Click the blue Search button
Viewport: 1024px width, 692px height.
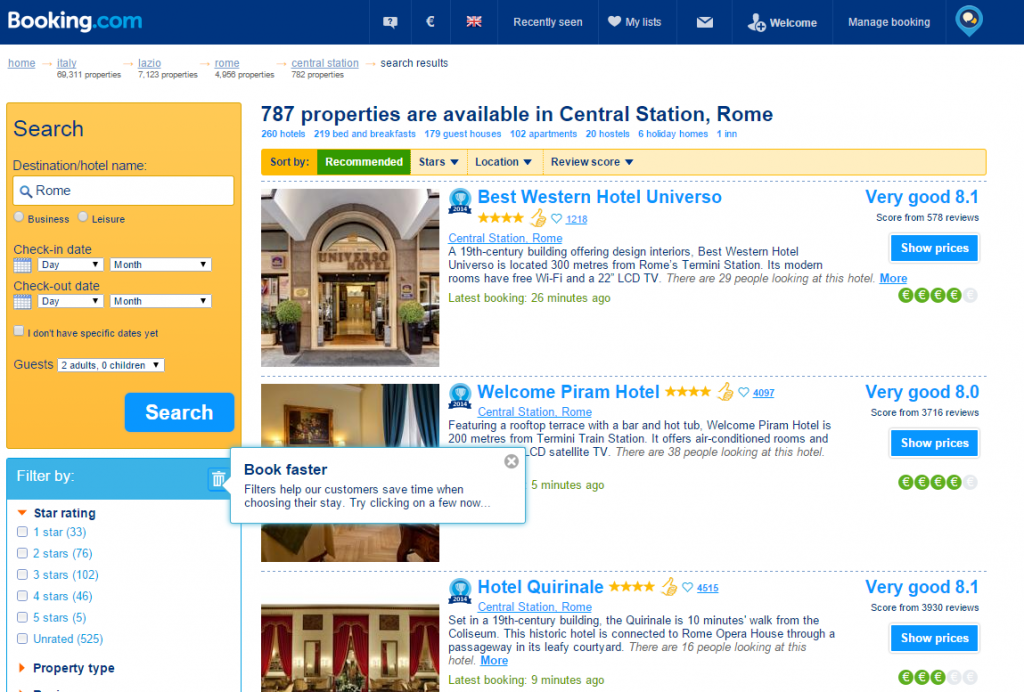[179, 412]
